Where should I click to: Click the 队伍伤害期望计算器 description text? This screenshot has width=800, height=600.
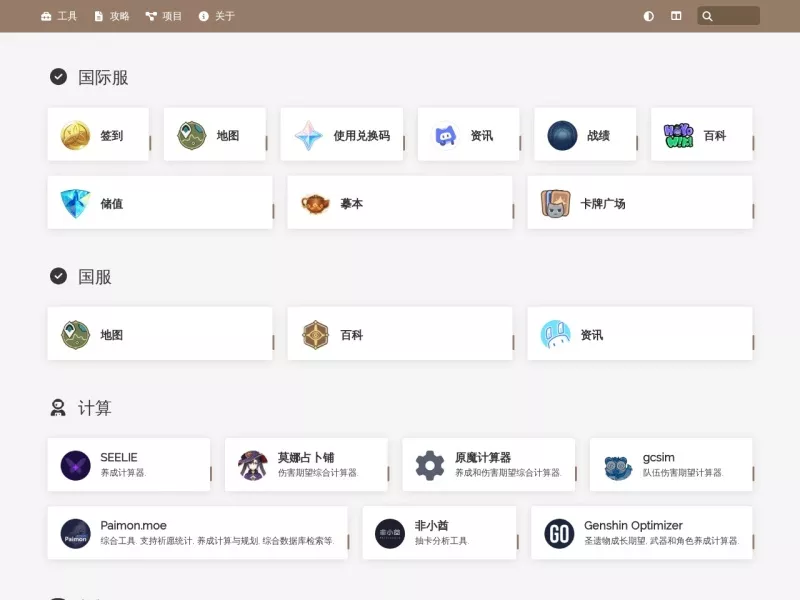pyautogui.click(x=683, y=473)
